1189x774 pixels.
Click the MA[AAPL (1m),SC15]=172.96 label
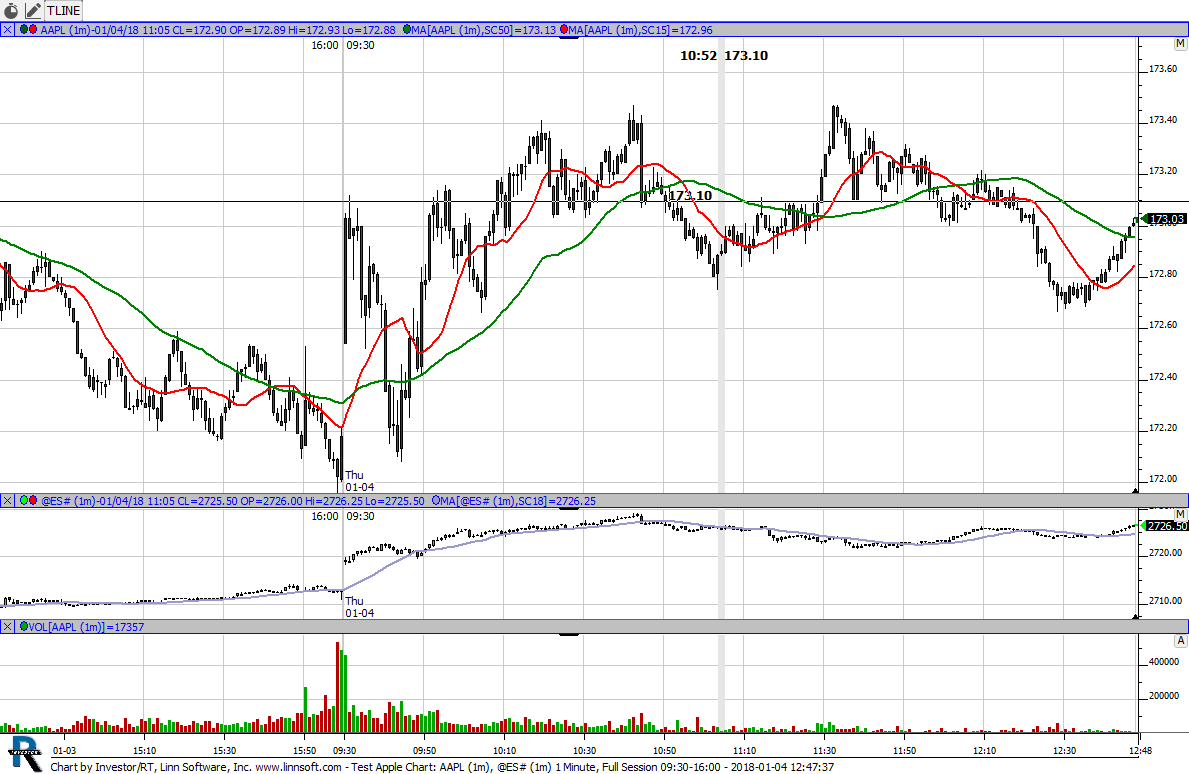[x=641, y=30]
